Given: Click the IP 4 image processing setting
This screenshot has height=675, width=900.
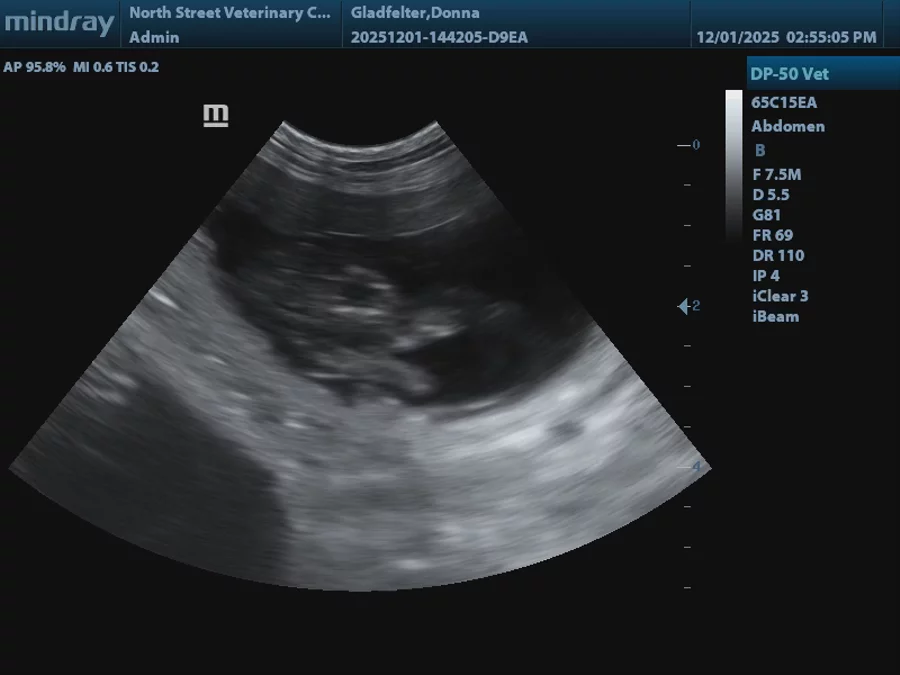Looking at the screenshot, I should 765,275.
